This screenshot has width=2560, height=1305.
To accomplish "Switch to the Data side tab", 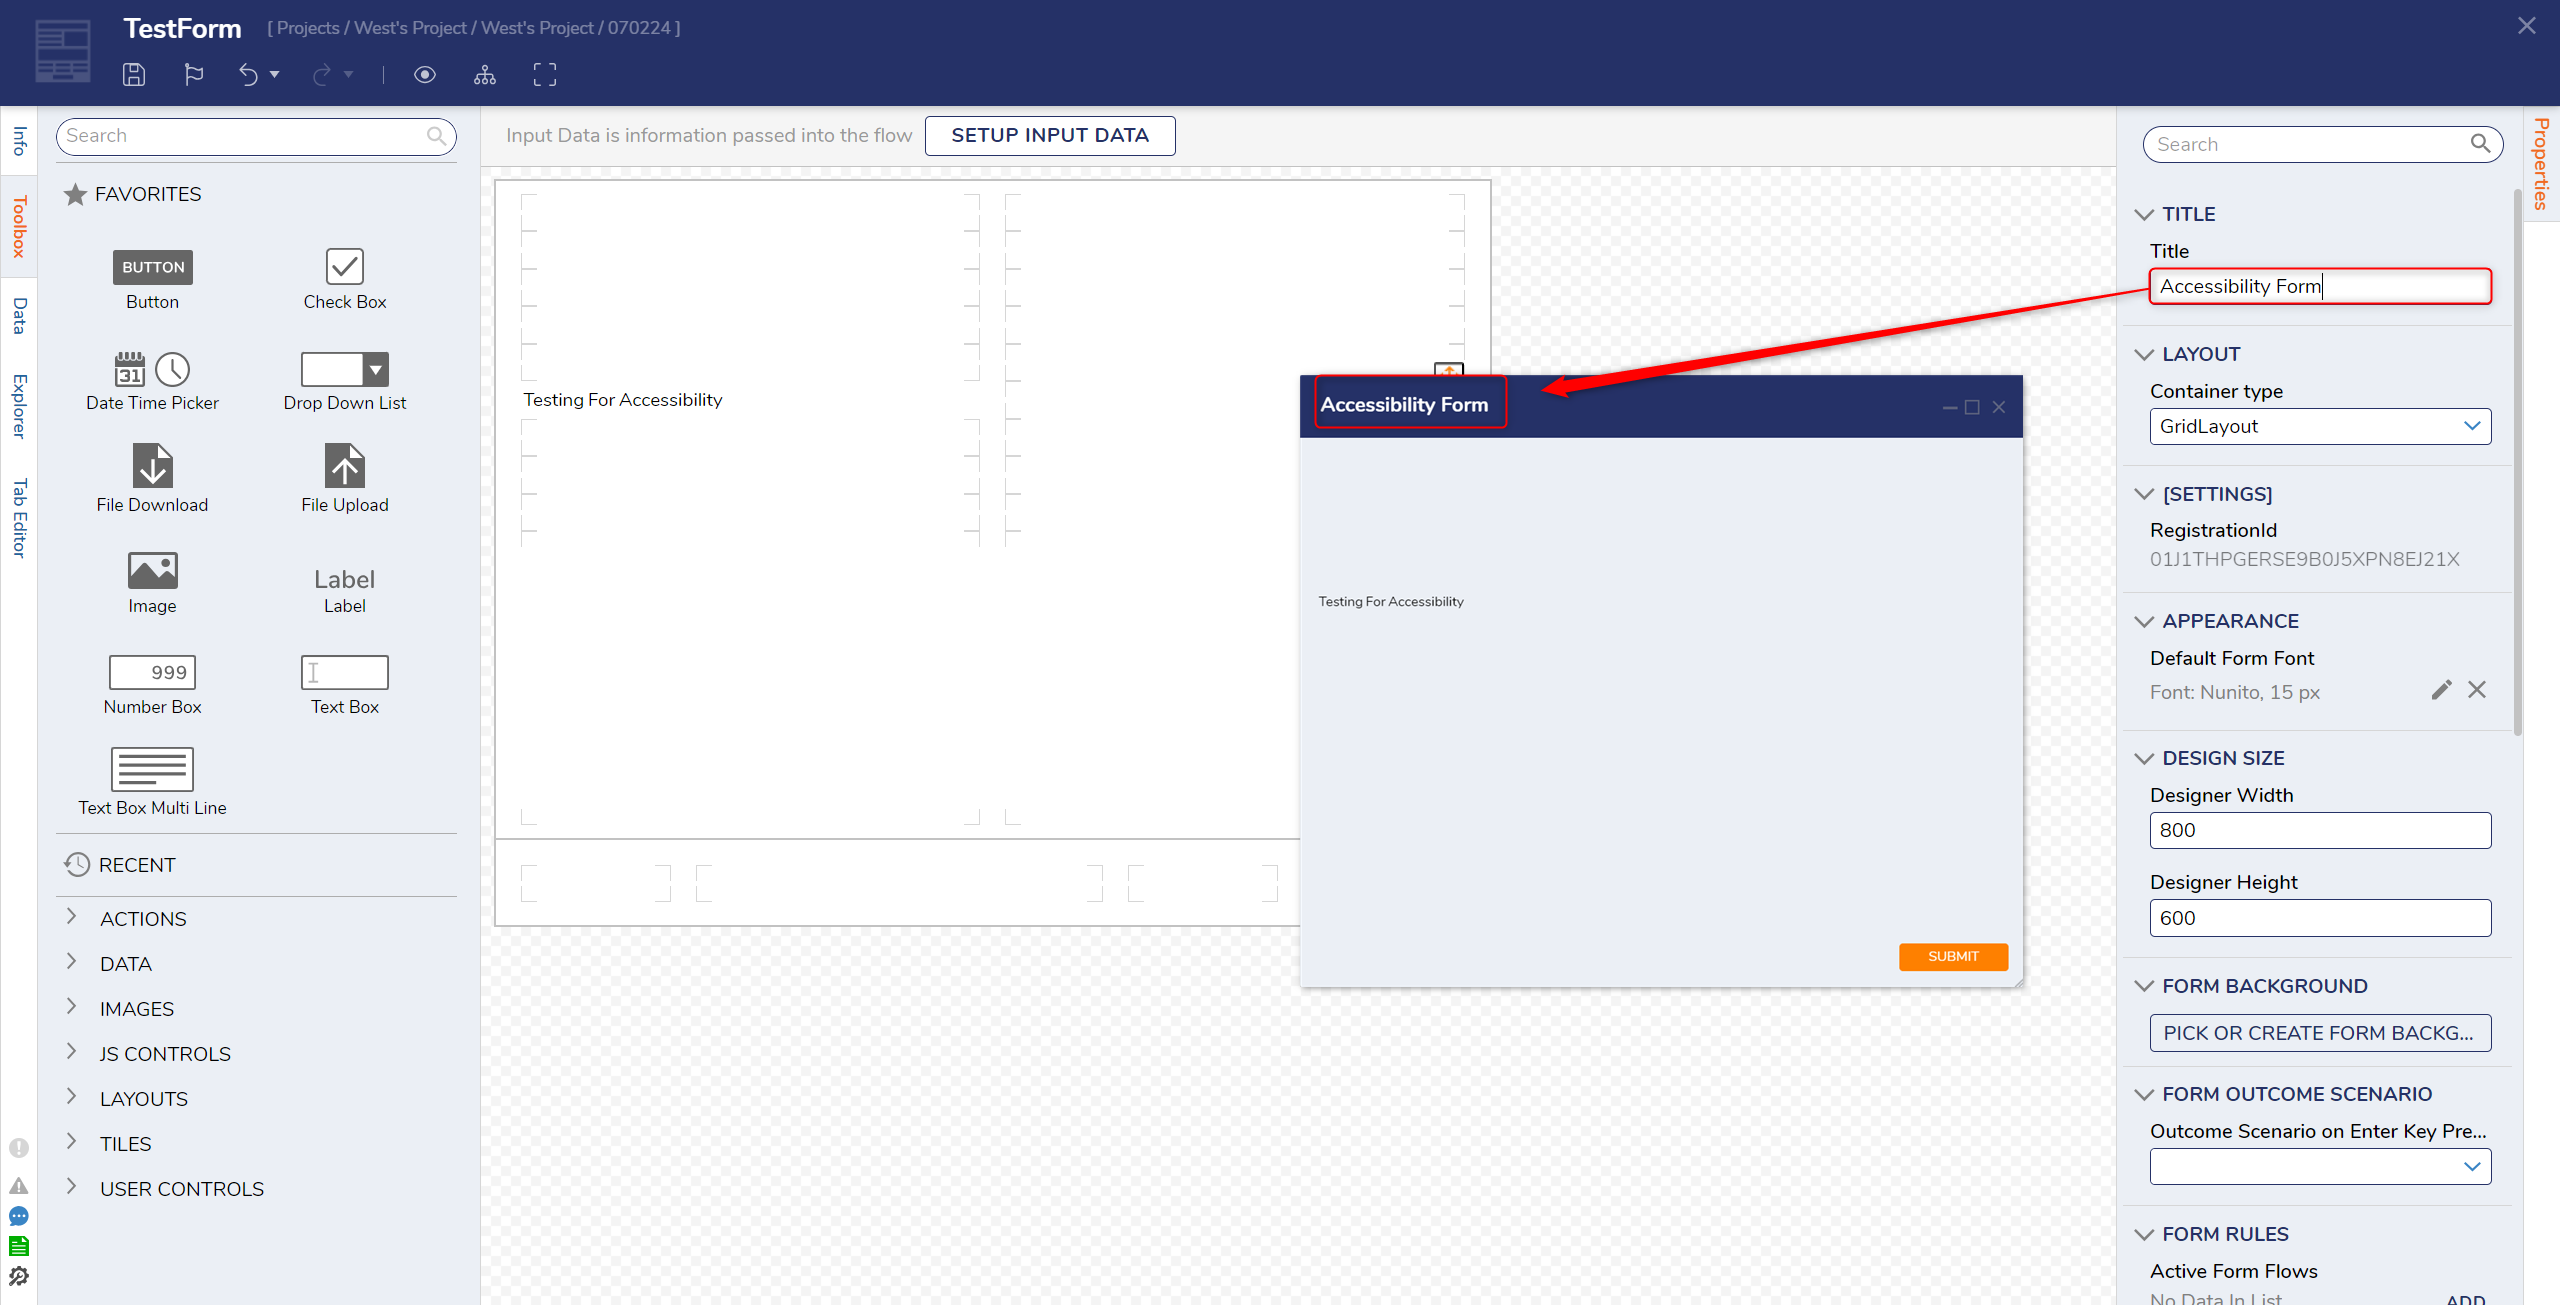I will pyautogui.click(x=19, y=316).
